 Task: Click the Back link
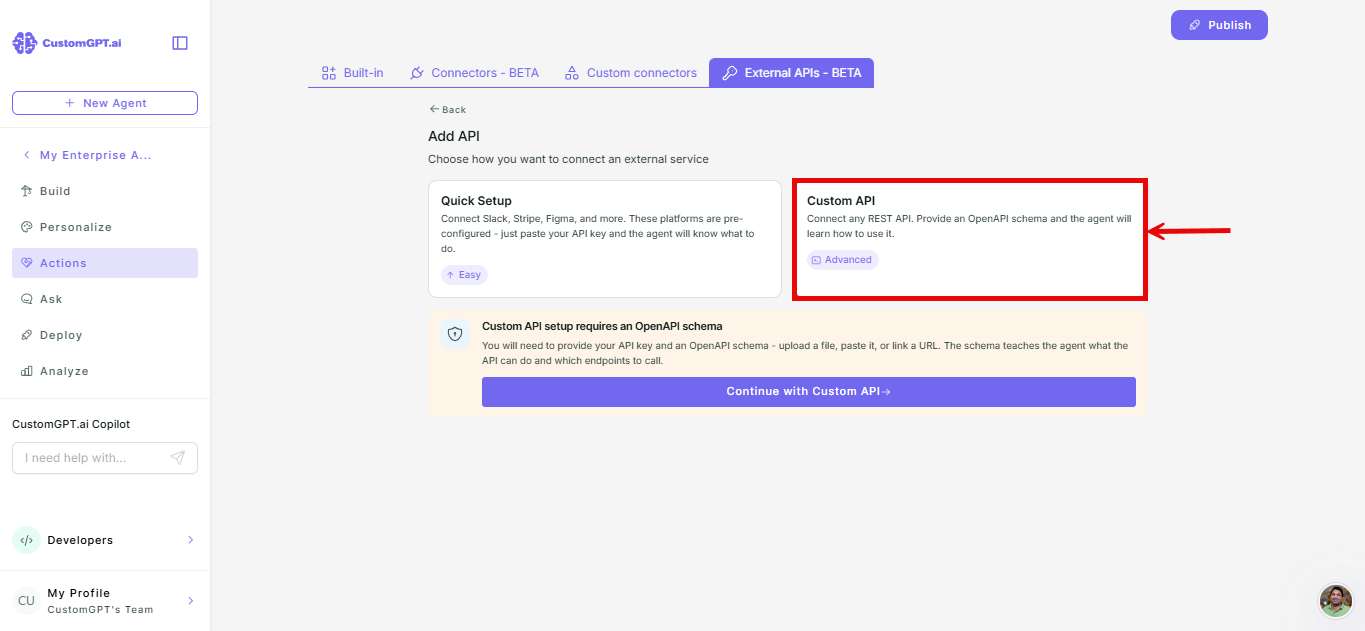point(447,110)
